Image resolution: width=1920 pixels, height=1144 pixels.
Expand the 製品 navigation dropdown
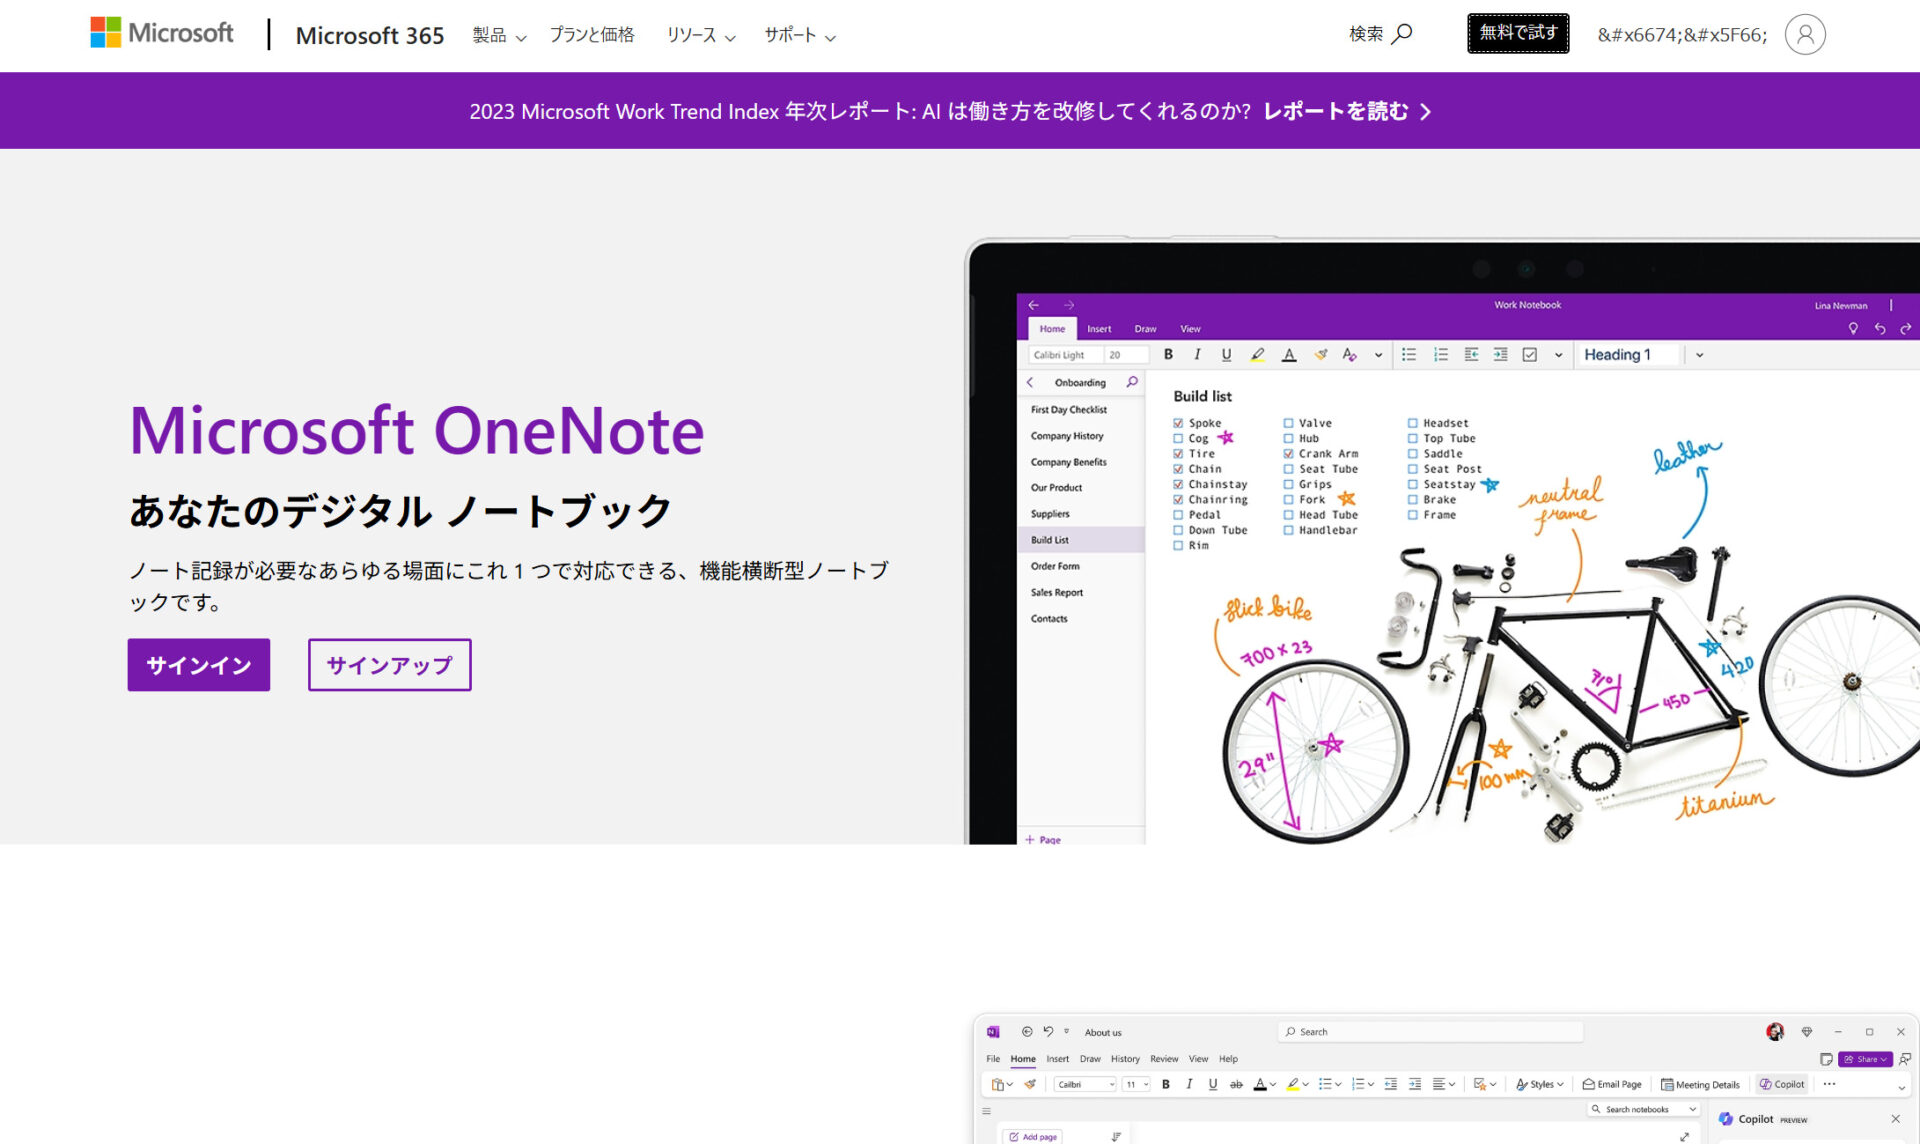[498, 35]
